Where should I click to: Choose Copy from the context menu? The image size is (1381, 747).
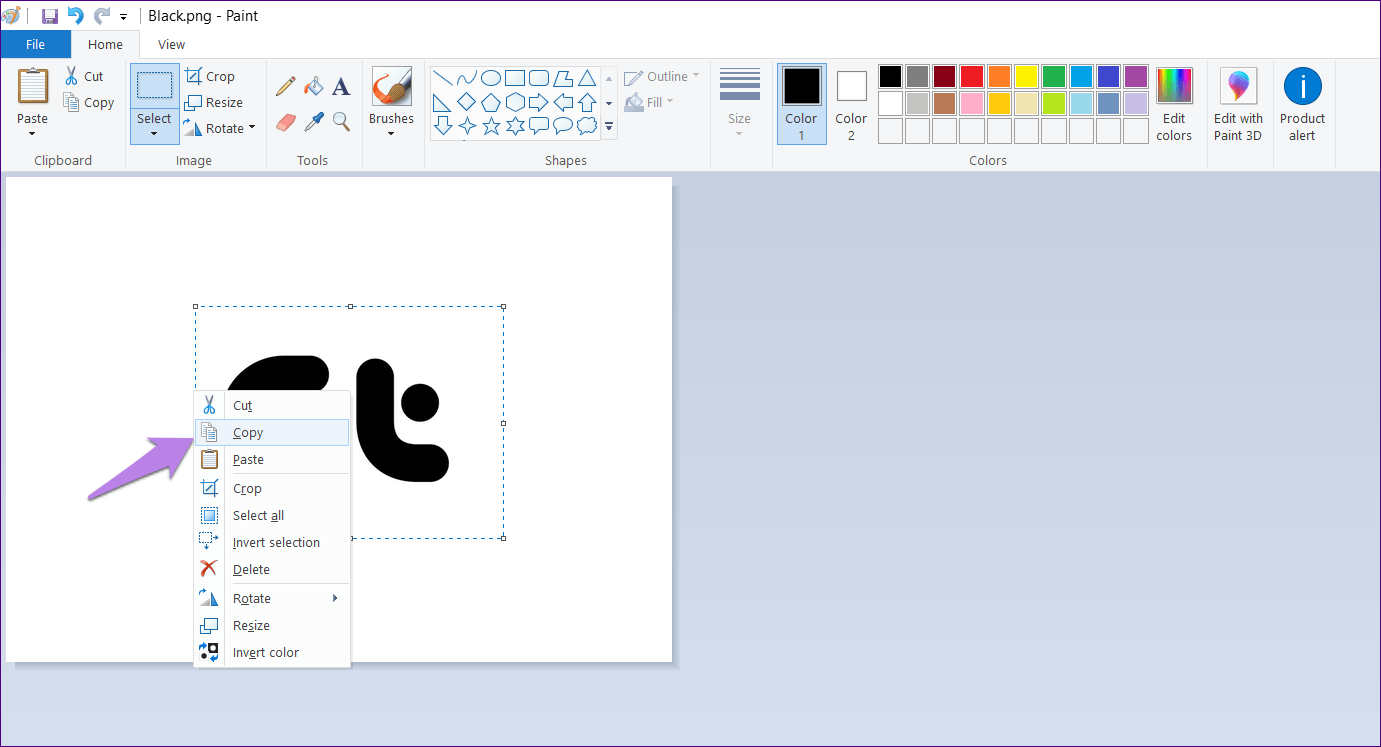click(x=248, y=433)
